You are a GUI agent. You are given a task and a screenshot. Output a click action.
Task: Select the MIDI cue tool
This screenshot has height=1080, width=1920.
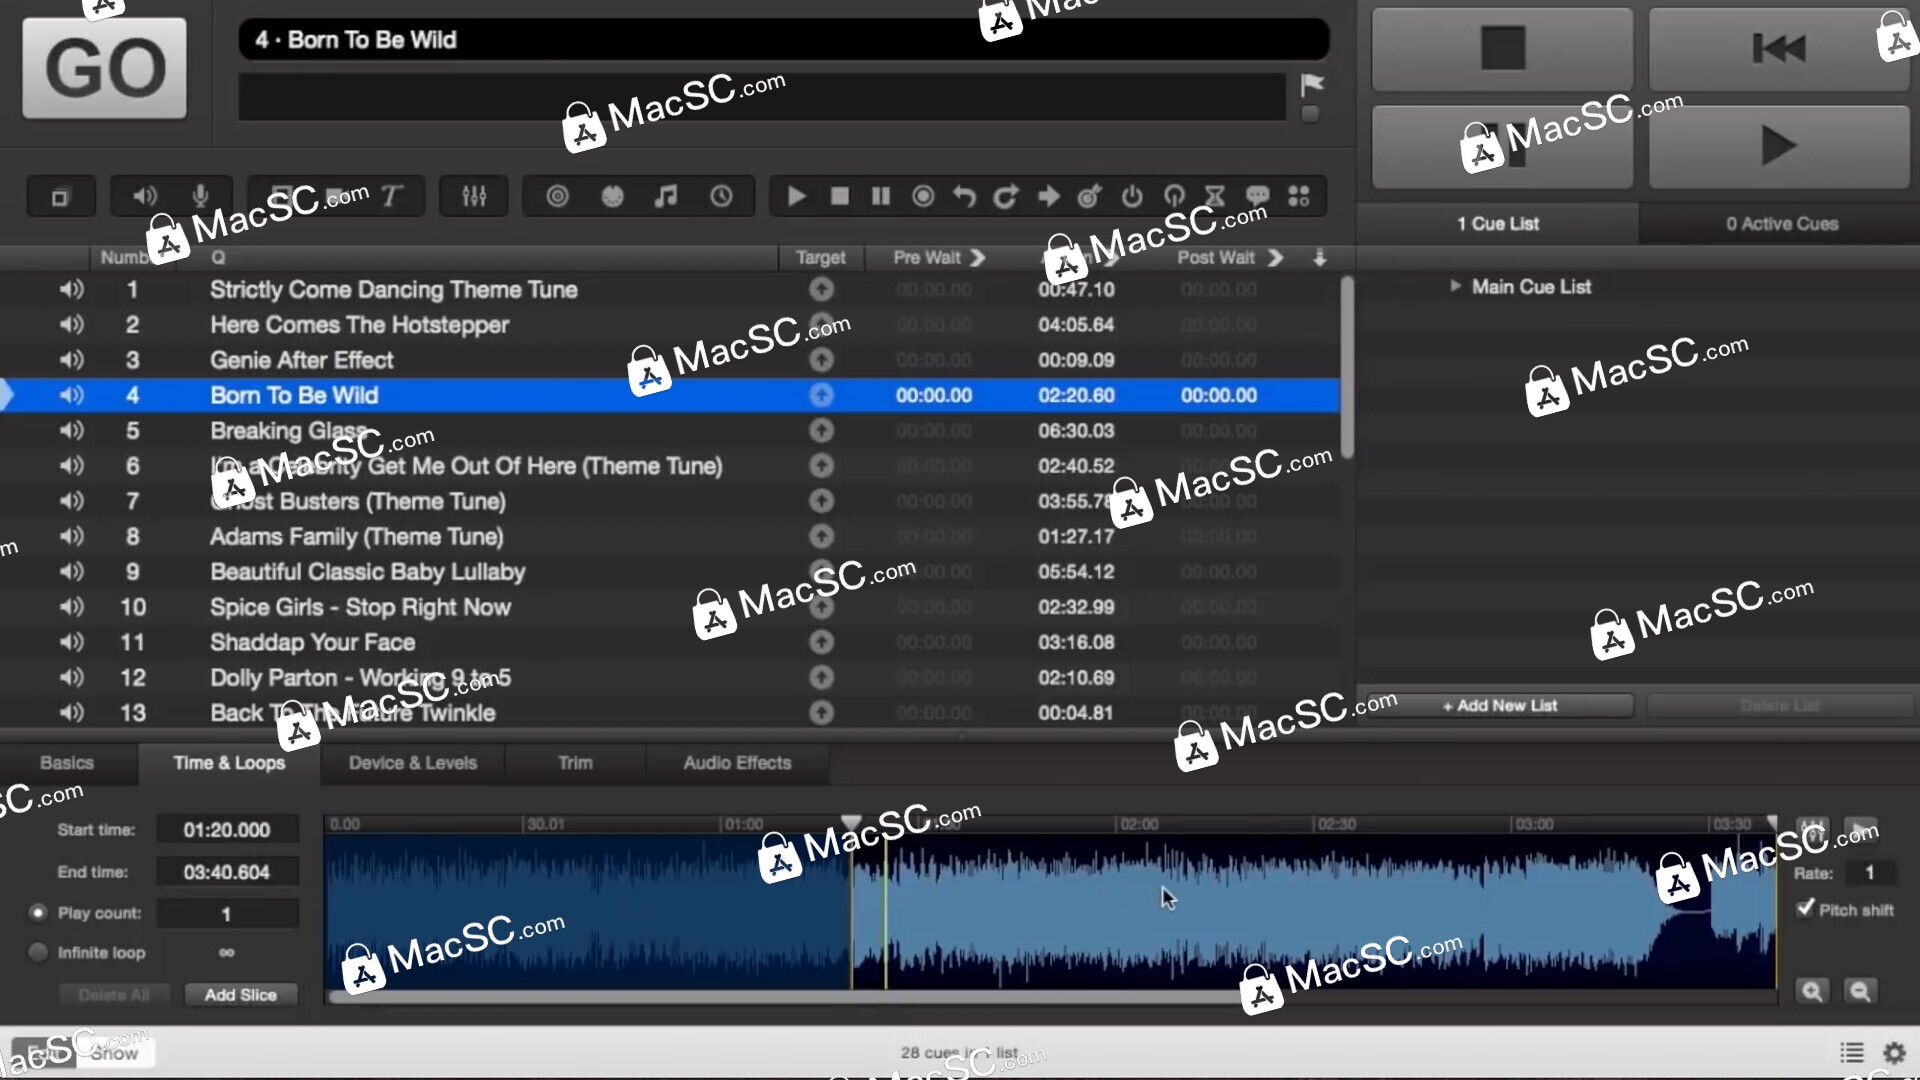pos(613,196)
